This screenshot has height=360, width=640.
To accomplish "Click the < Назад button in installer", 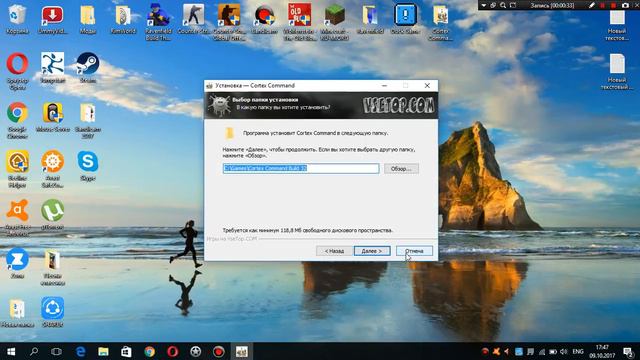I will click(x=334, y=251).
